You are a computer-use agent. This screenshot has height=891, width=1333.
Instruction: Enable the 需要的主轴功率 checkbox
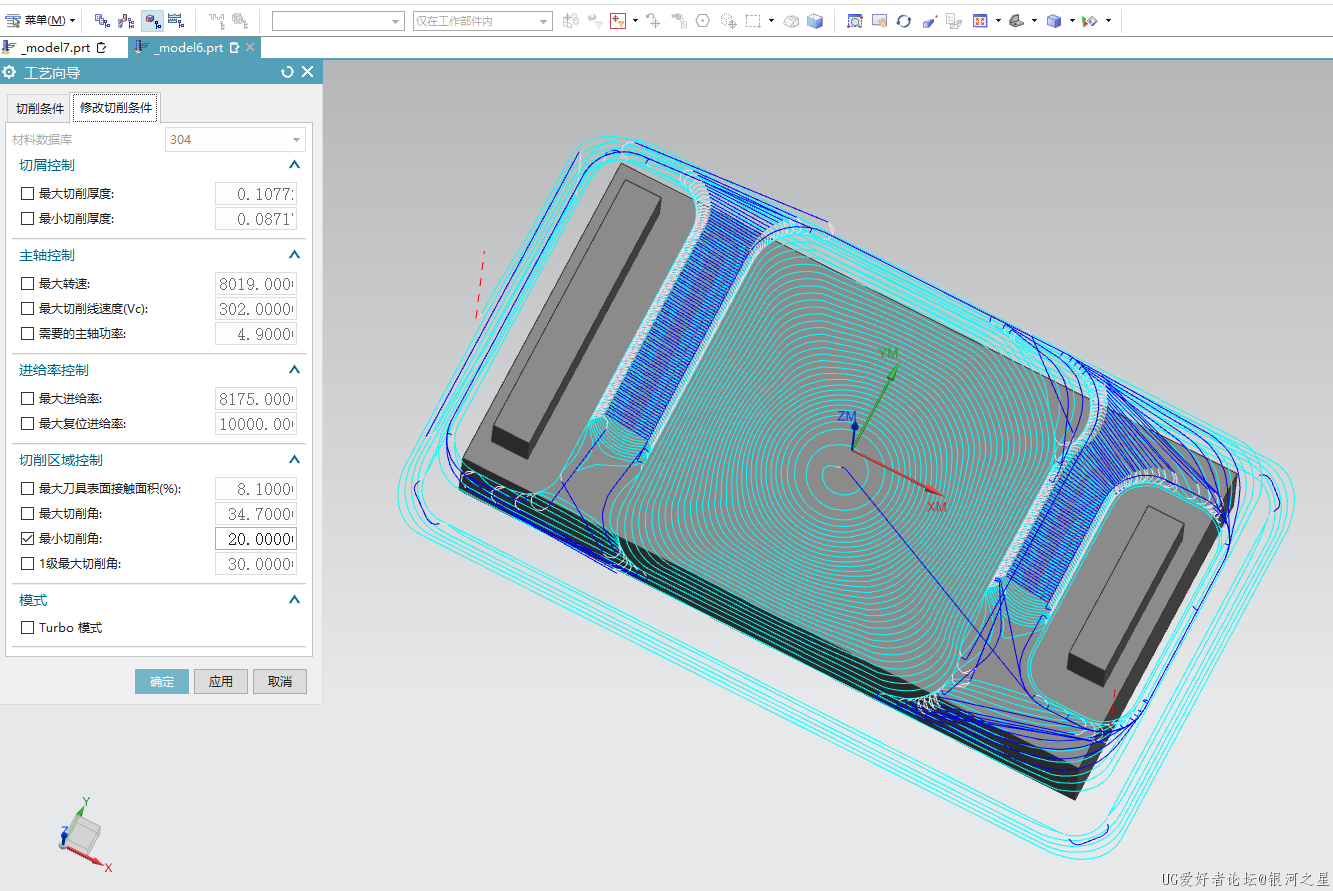[x=28, y=334]
